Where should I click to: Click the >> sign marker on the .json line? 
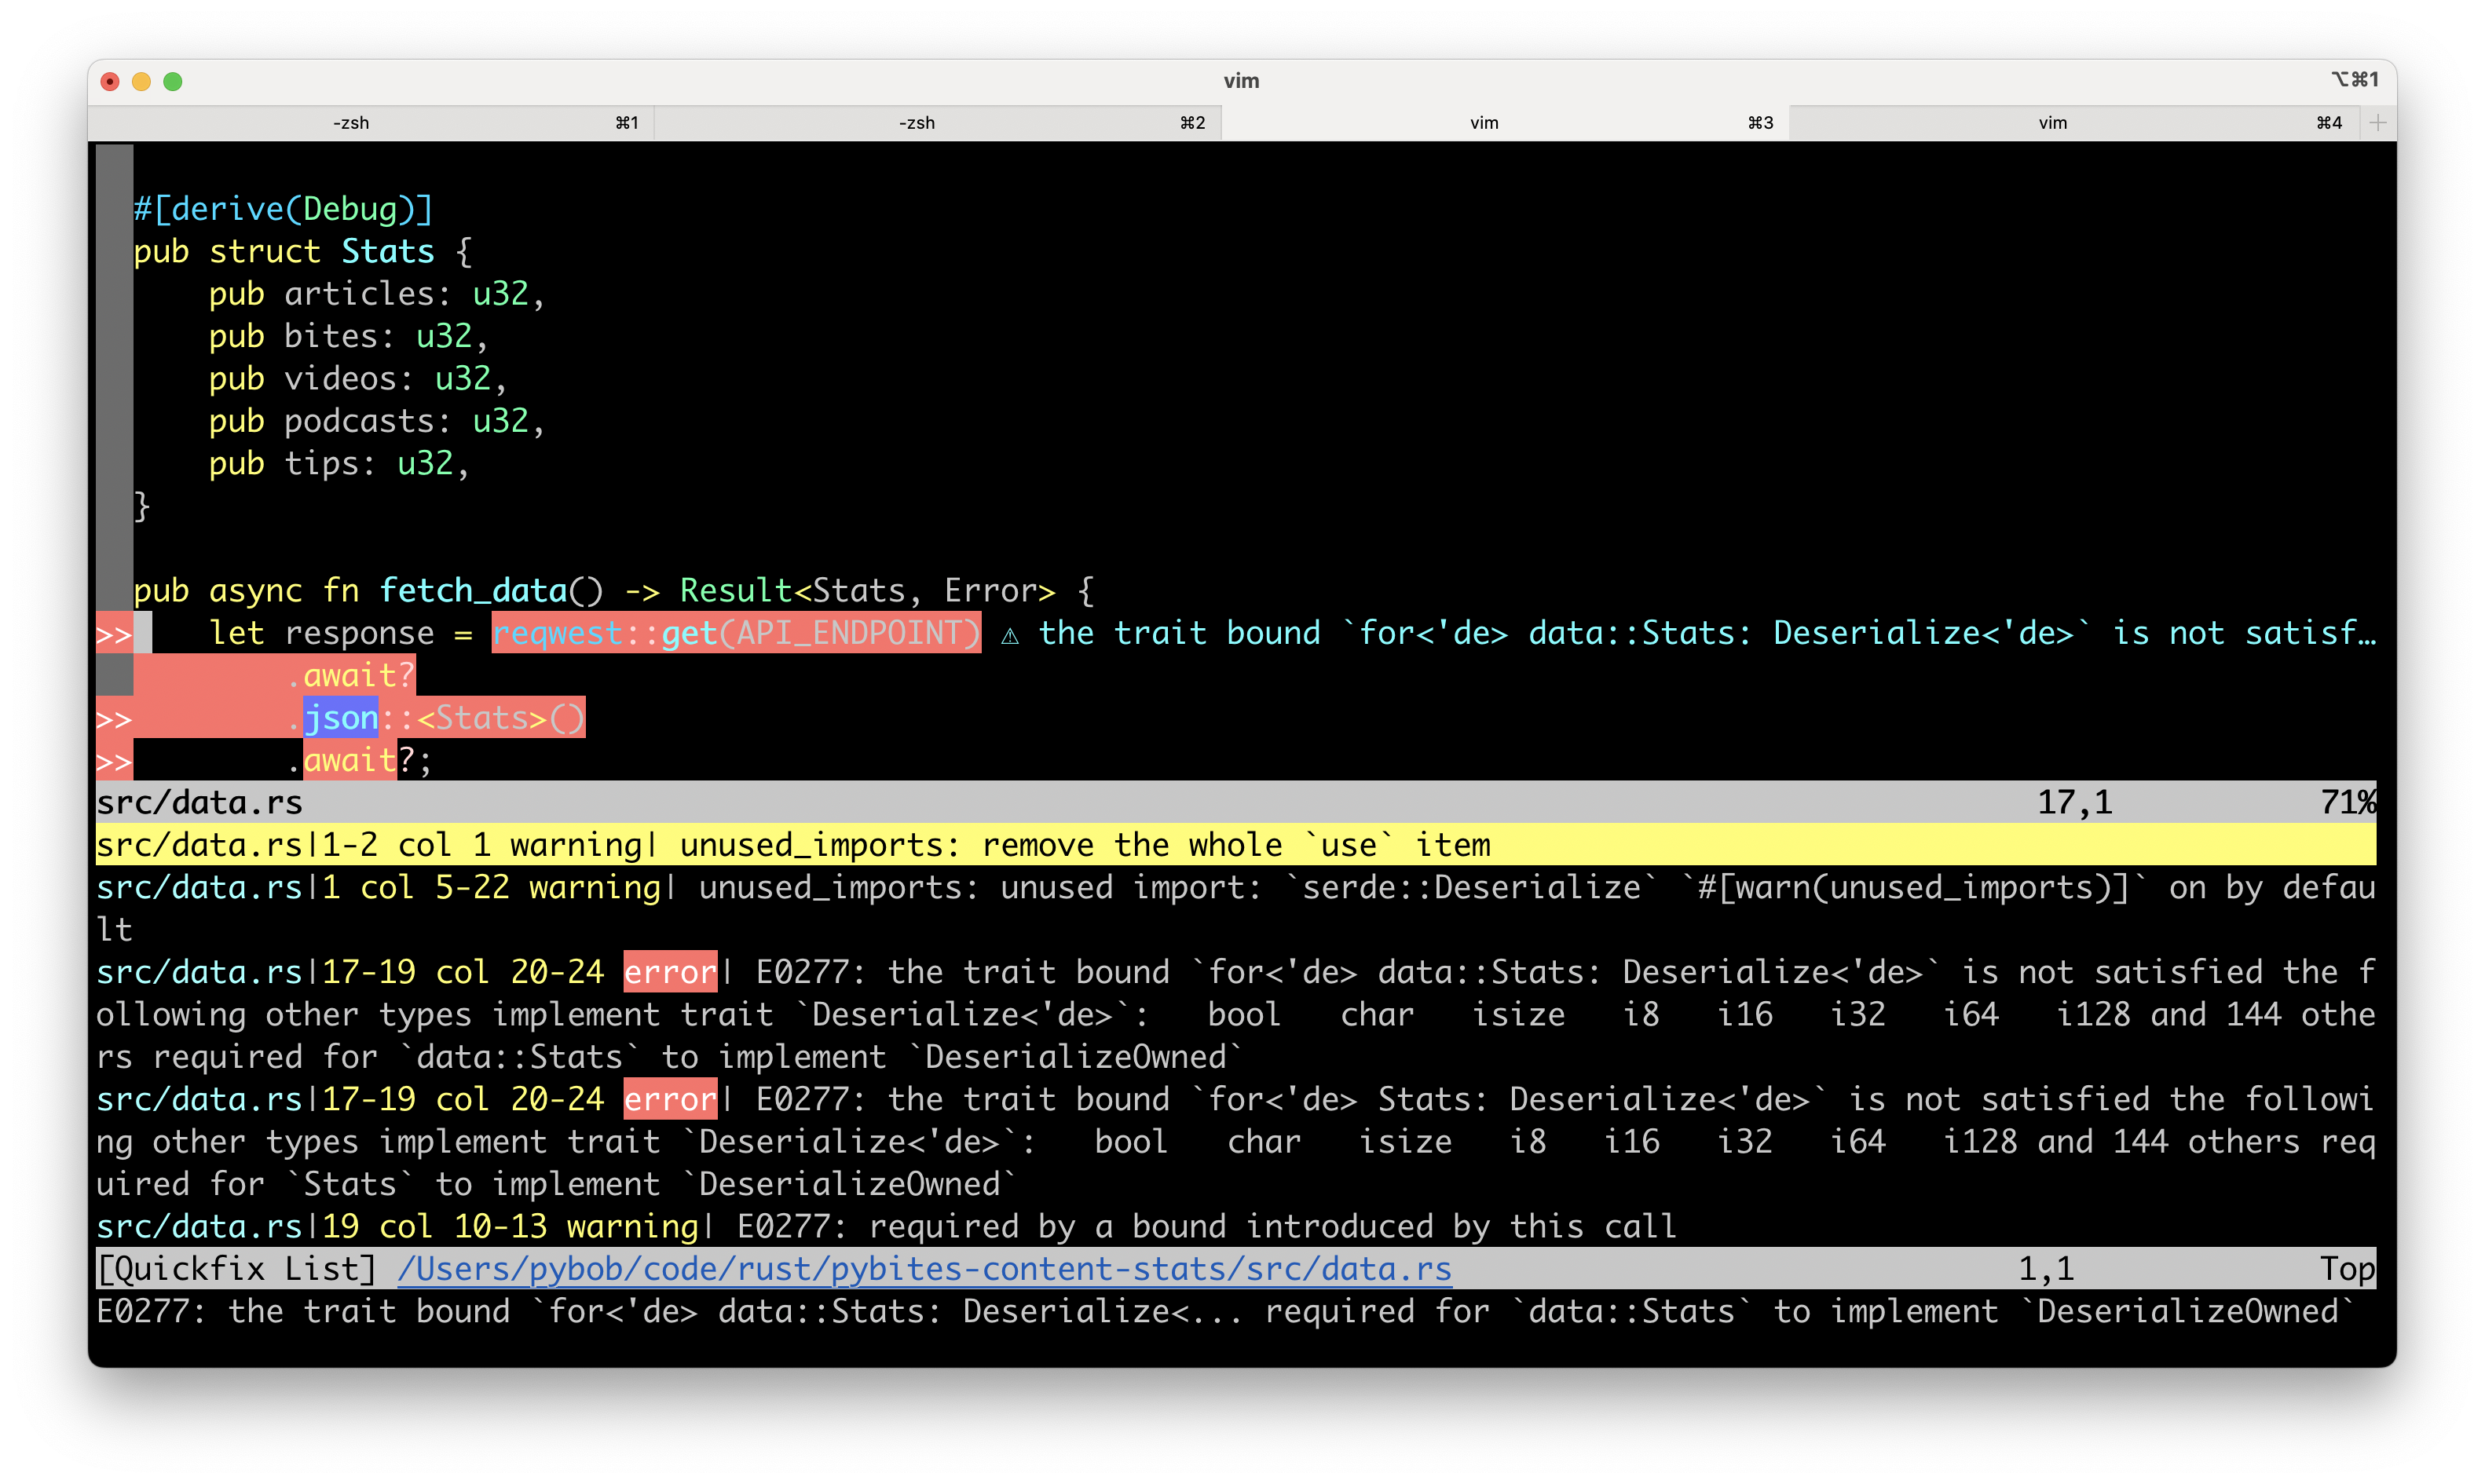click(114, 718)
